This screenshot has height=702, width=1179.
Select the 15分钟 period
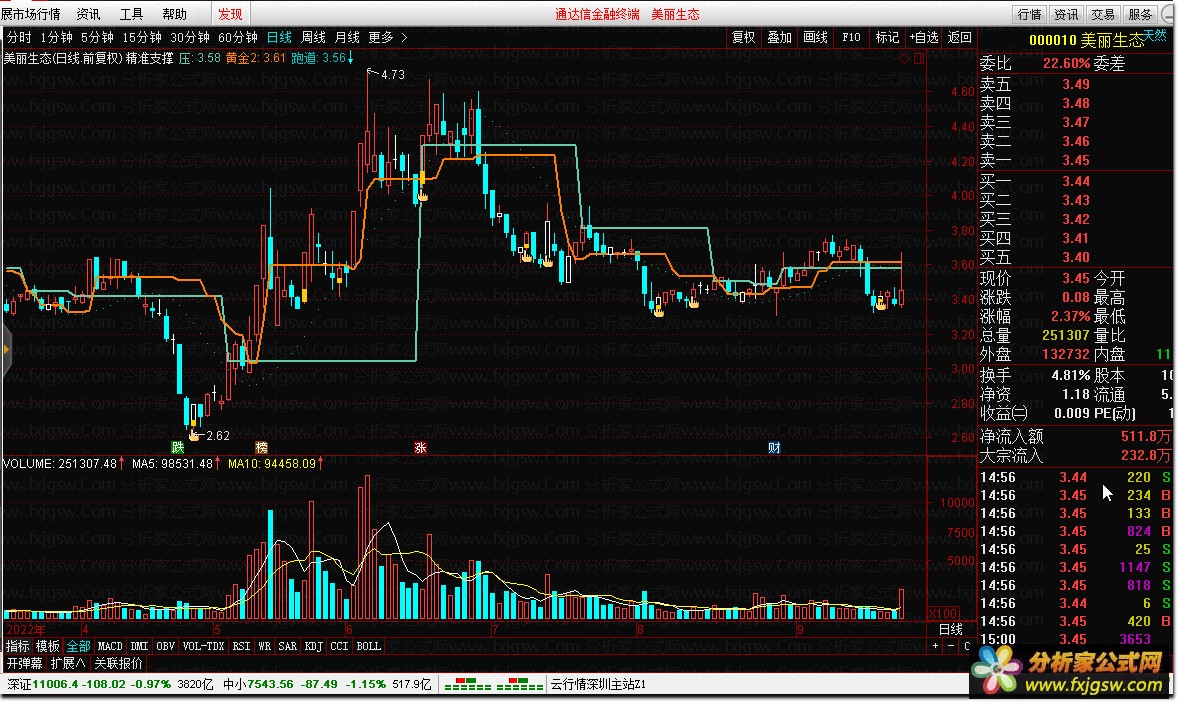point(142,37)
